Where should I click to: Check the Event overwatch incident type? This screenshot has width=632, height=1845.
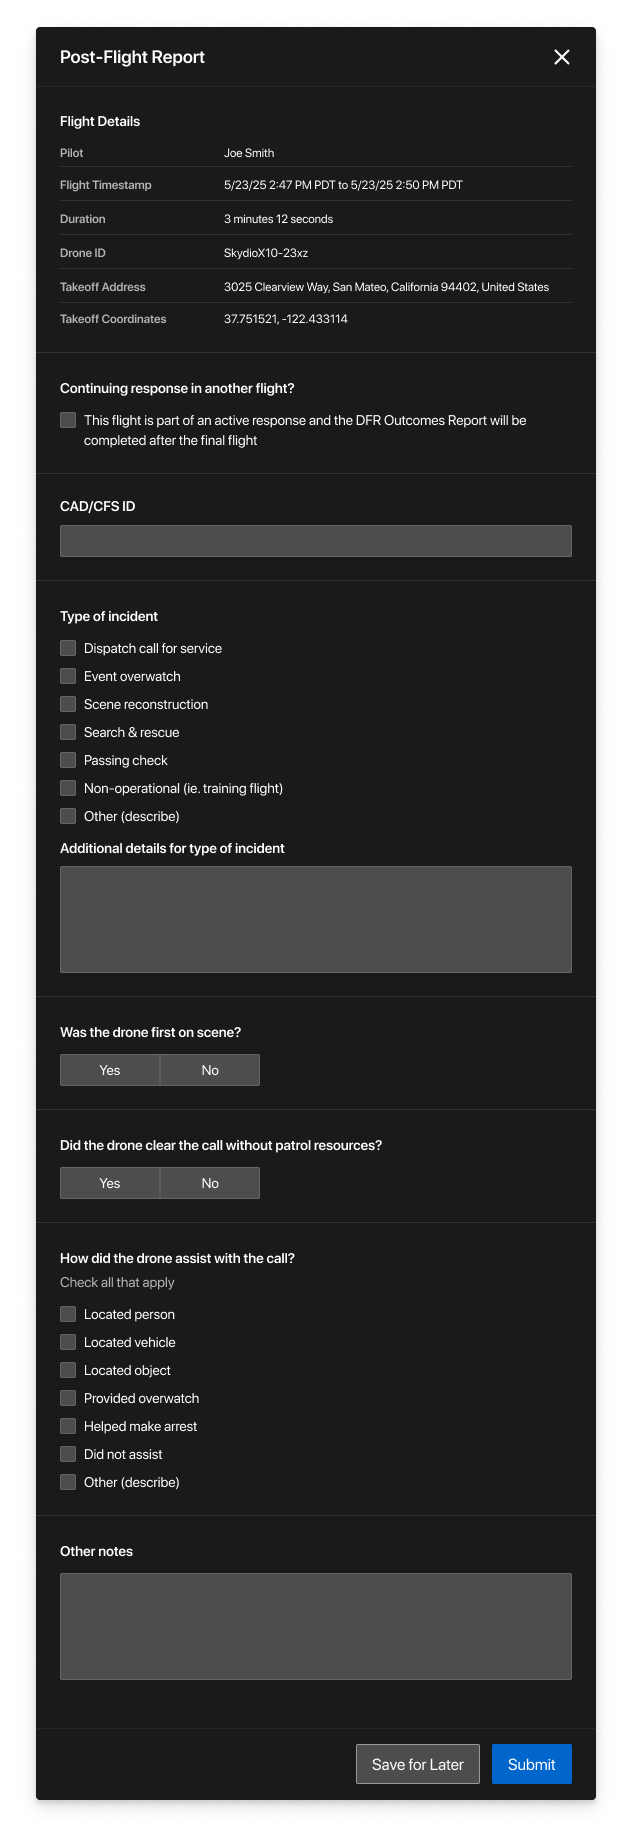point(68,676)
